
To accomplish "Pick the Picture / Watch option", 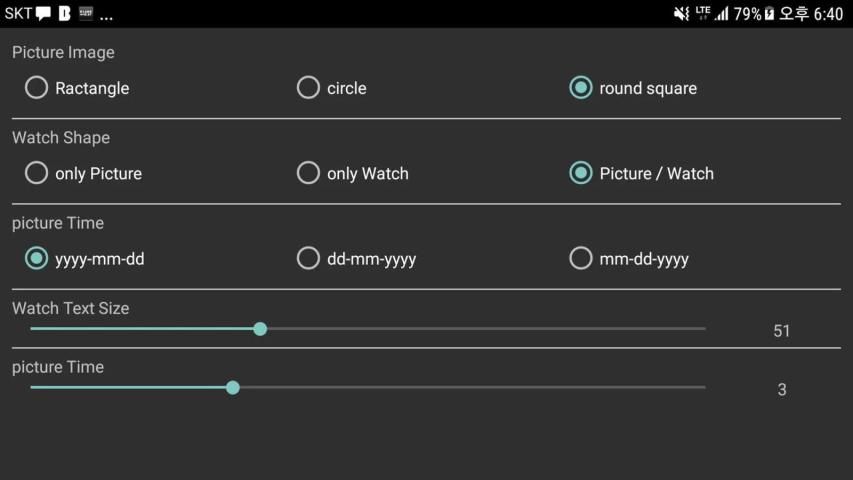I will pos(581,173).
